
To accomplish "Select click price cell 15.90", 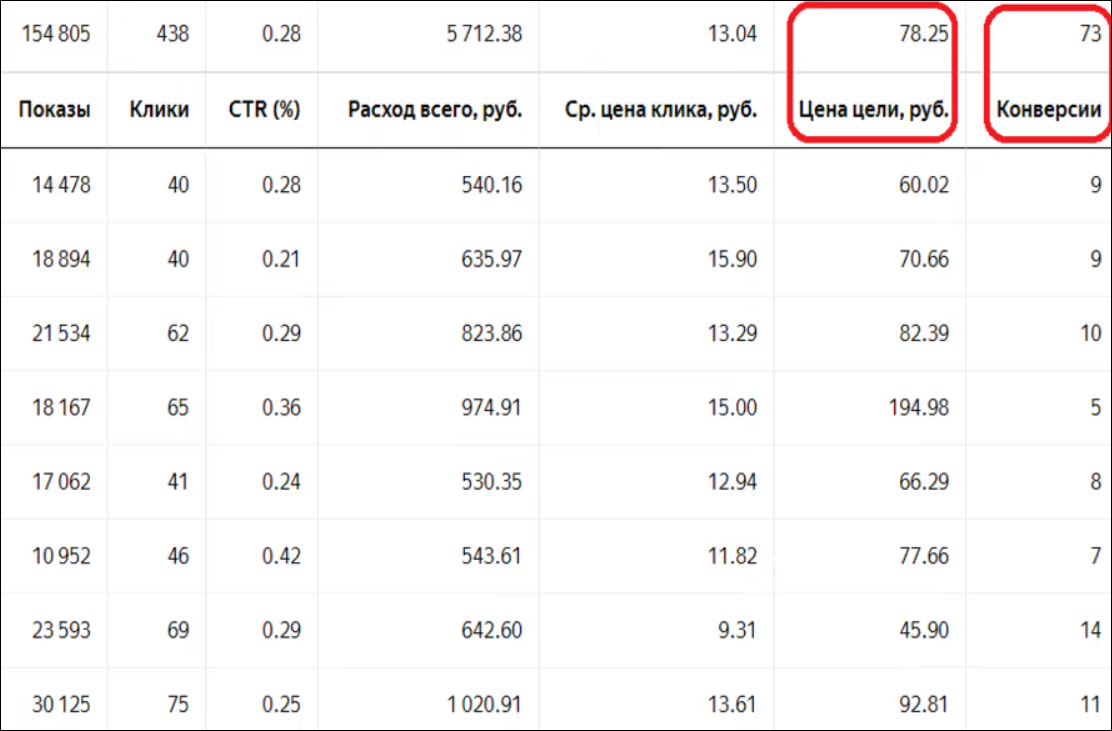I will click(x=732, y=260).
